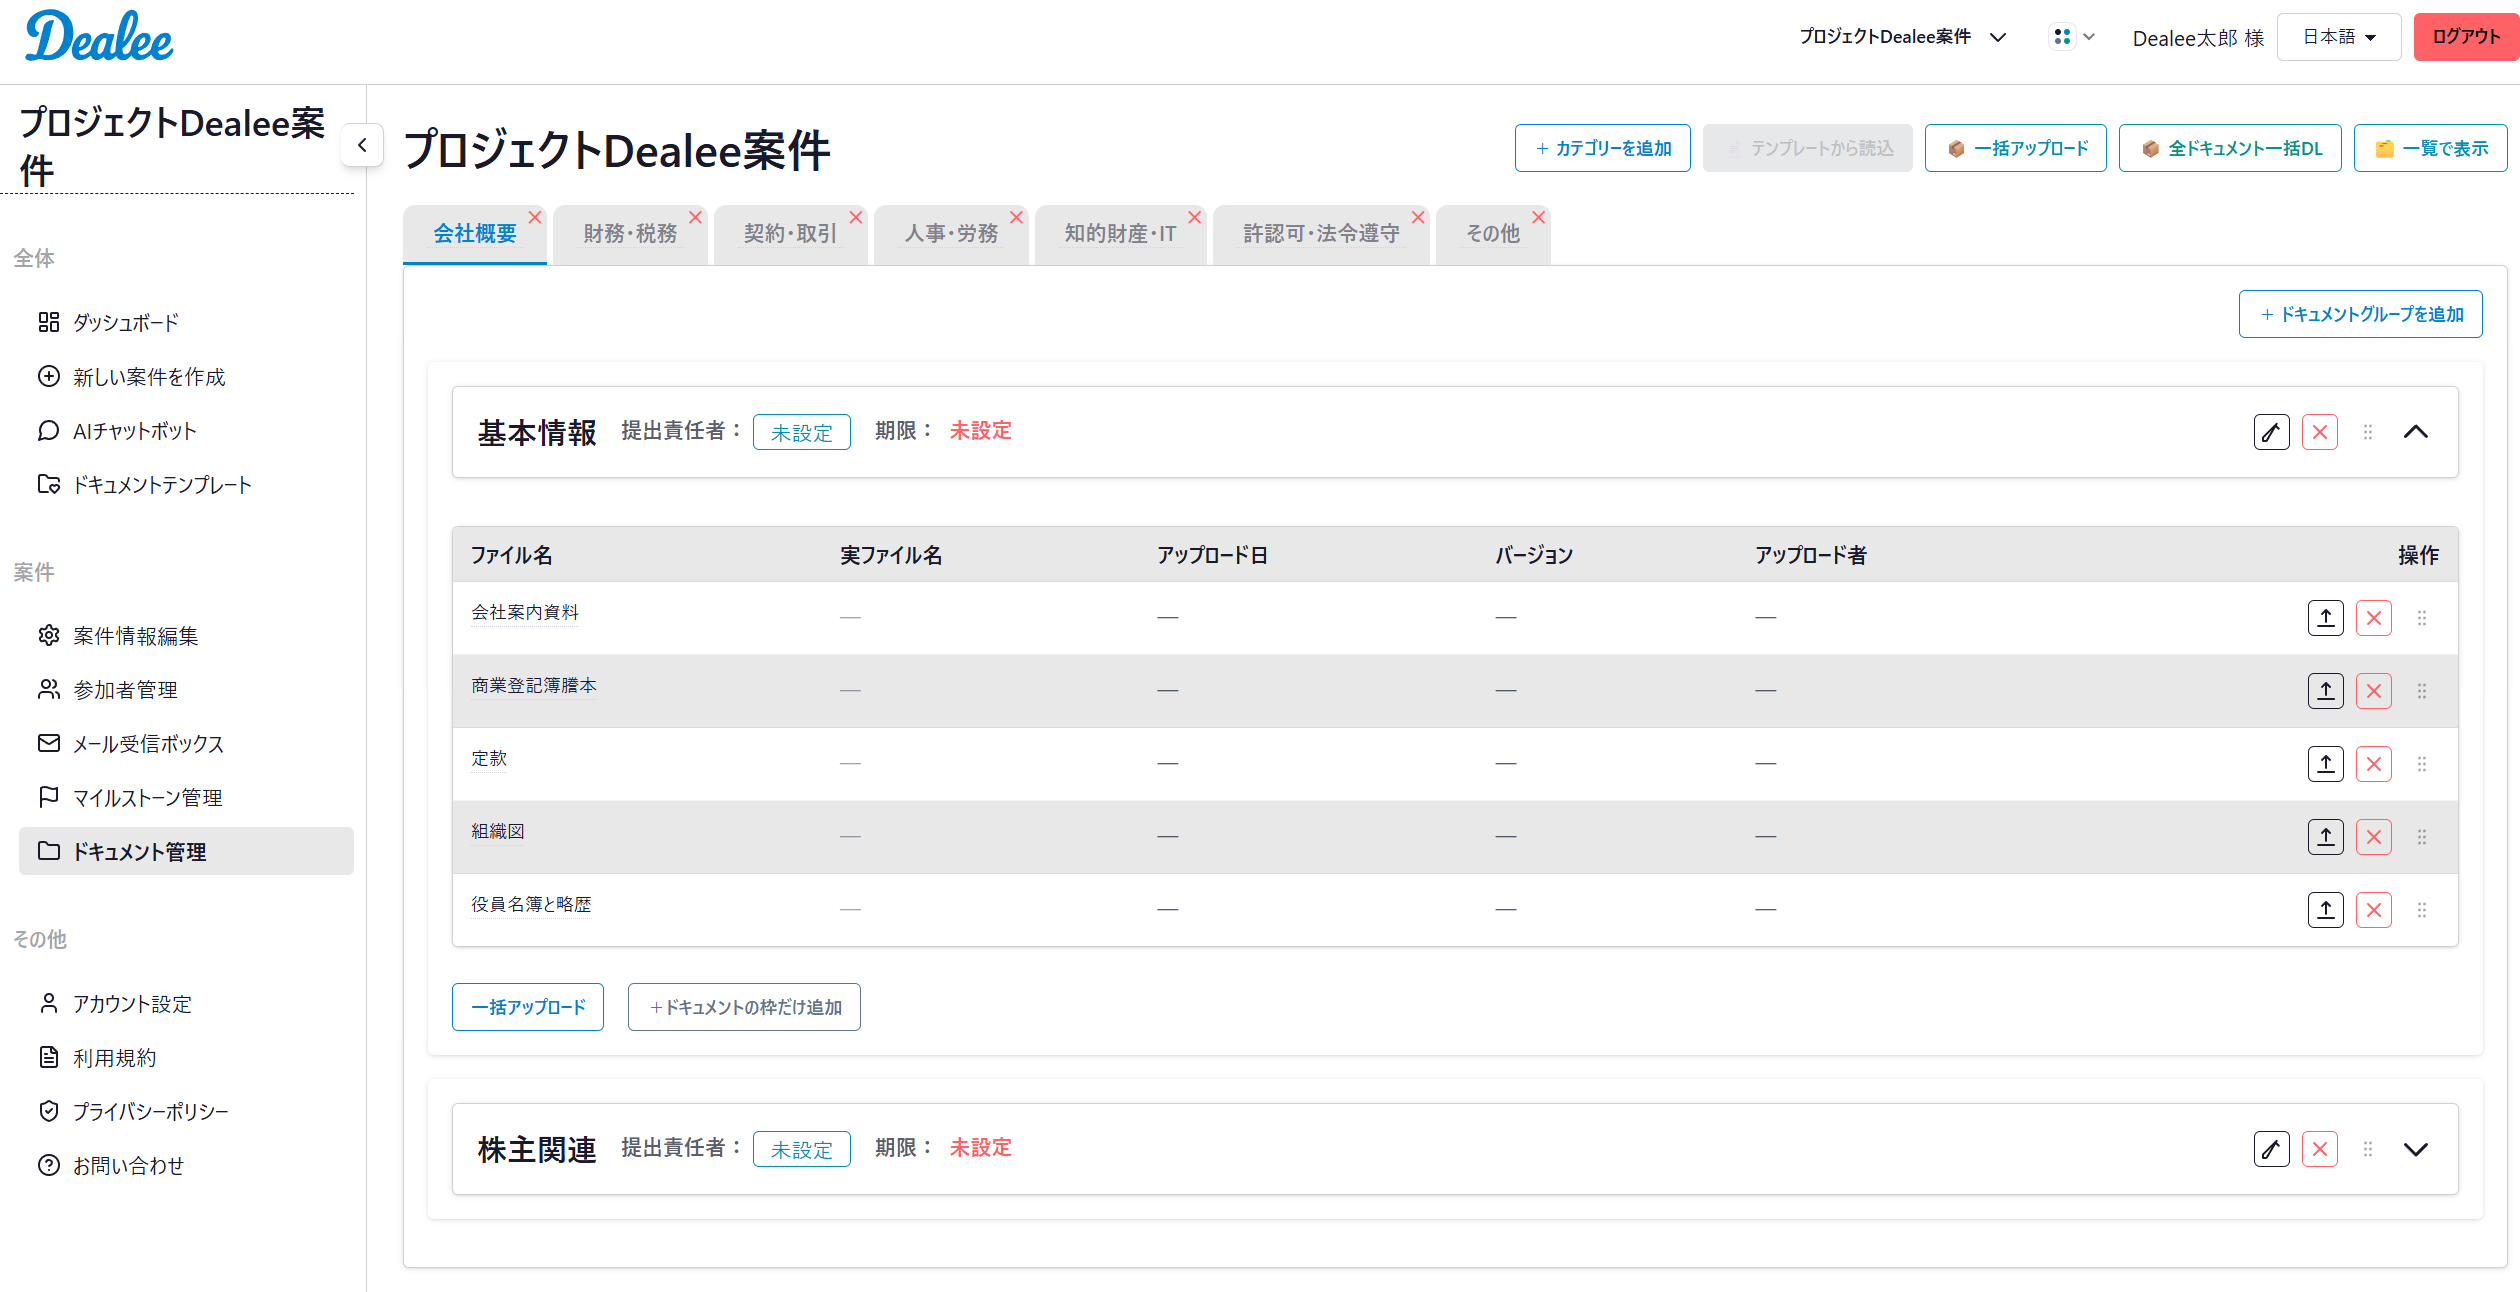Open 参加者管理 in the sidebar
This screenshot has height=1292, width=2520.
tap(187, 689)
